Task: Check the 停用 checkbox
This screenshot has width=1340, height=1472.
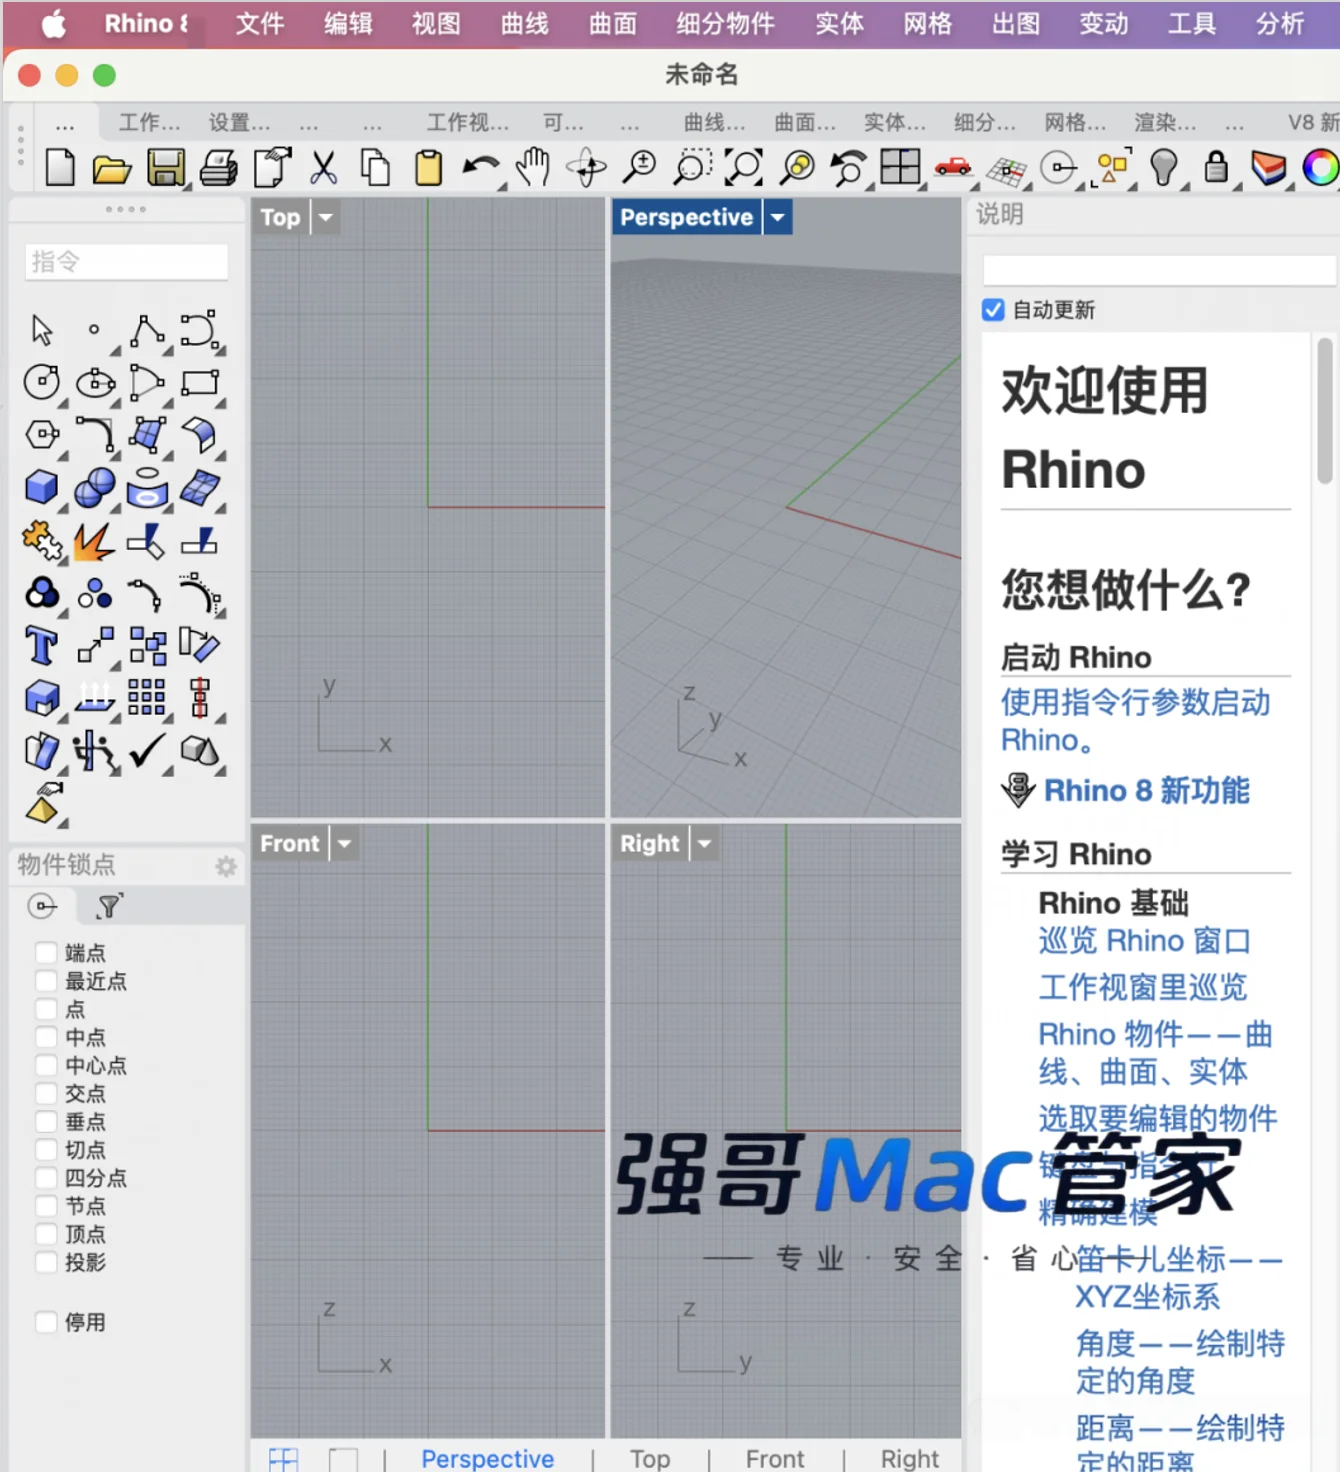Action: pos(46,1322)
